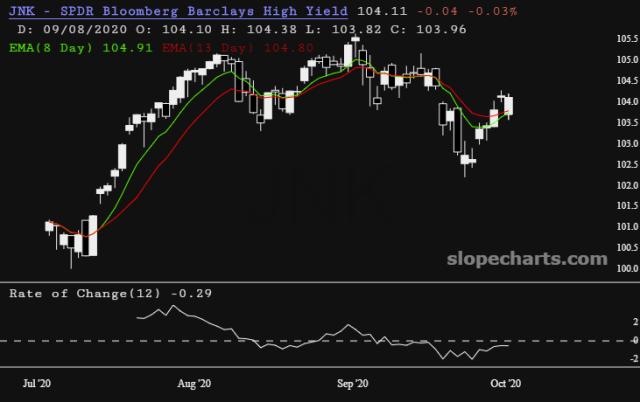Select the Aug '20 date axis label
The width and height of the screenshot is (640, 402).
[x=193, y=383]
